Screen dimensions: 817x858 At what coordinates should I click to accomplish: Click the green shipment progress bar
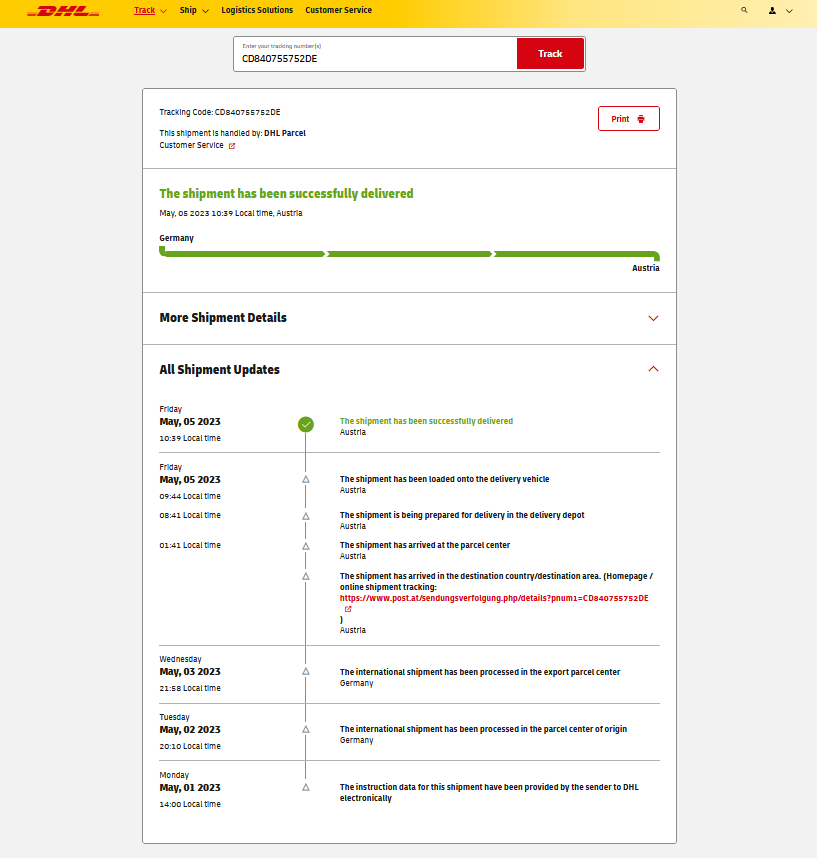(x=409, y=254)
